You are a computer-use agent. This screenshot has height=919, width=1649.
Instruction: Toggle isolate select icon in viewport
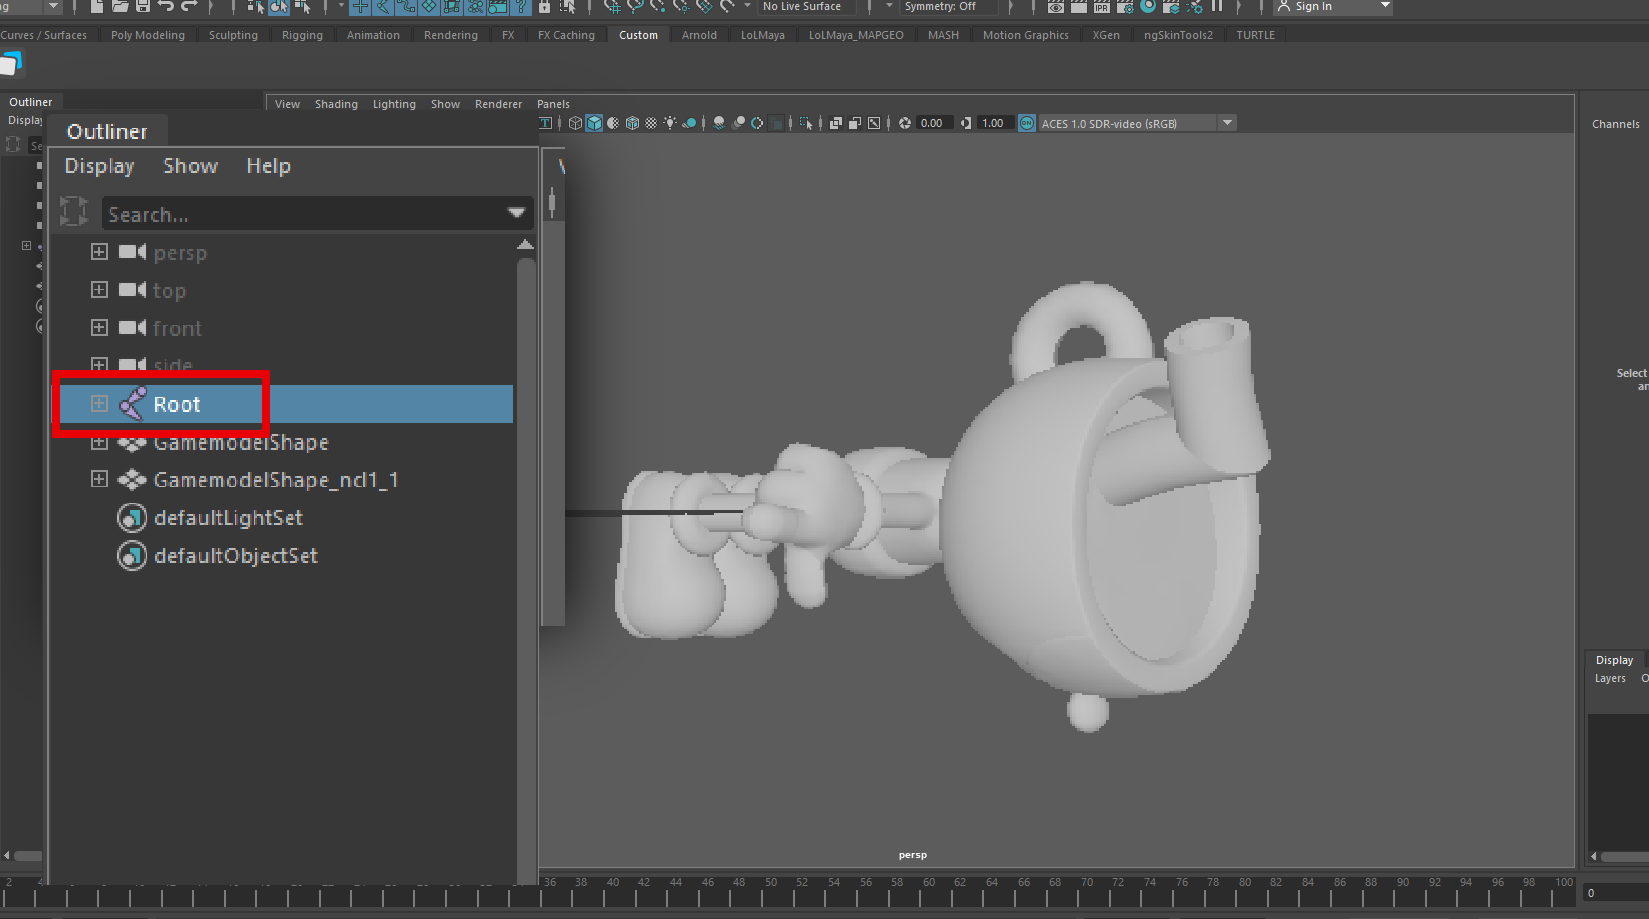pyautogui.click(x=806, y=123)
